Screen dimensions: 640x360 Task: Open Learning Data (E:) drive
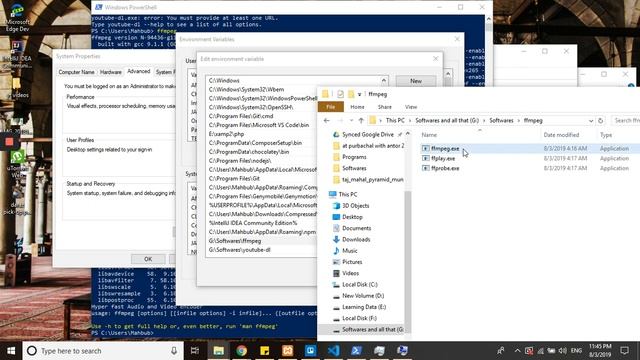point(364,307)
